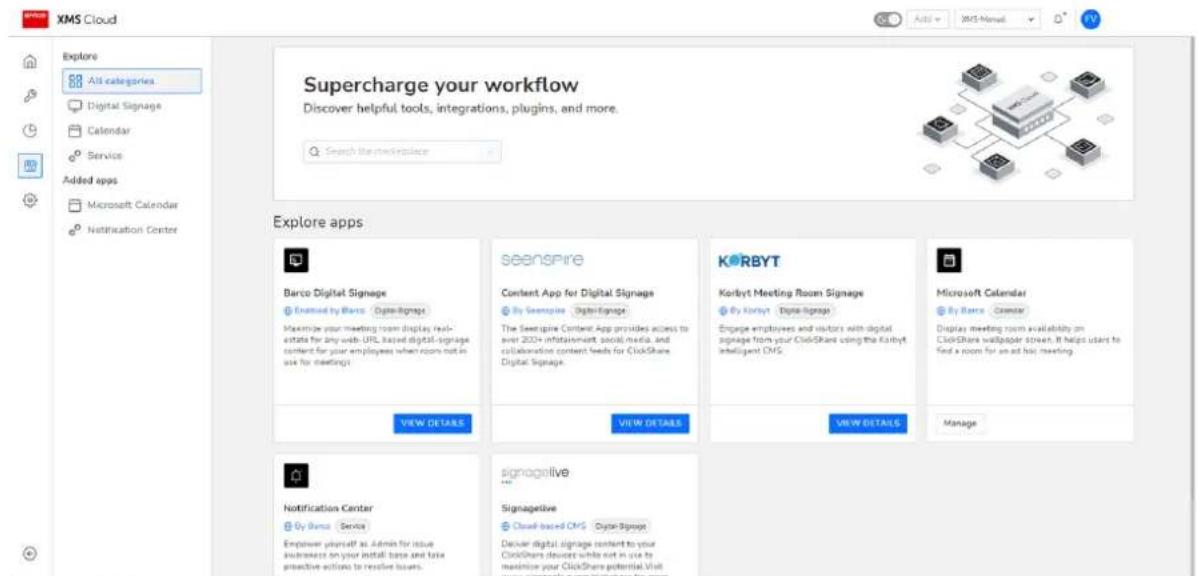This screenshot has height=576, width=1198.
Task: Click the Signagelive logo on its card
Action: [x=536, y=475]
